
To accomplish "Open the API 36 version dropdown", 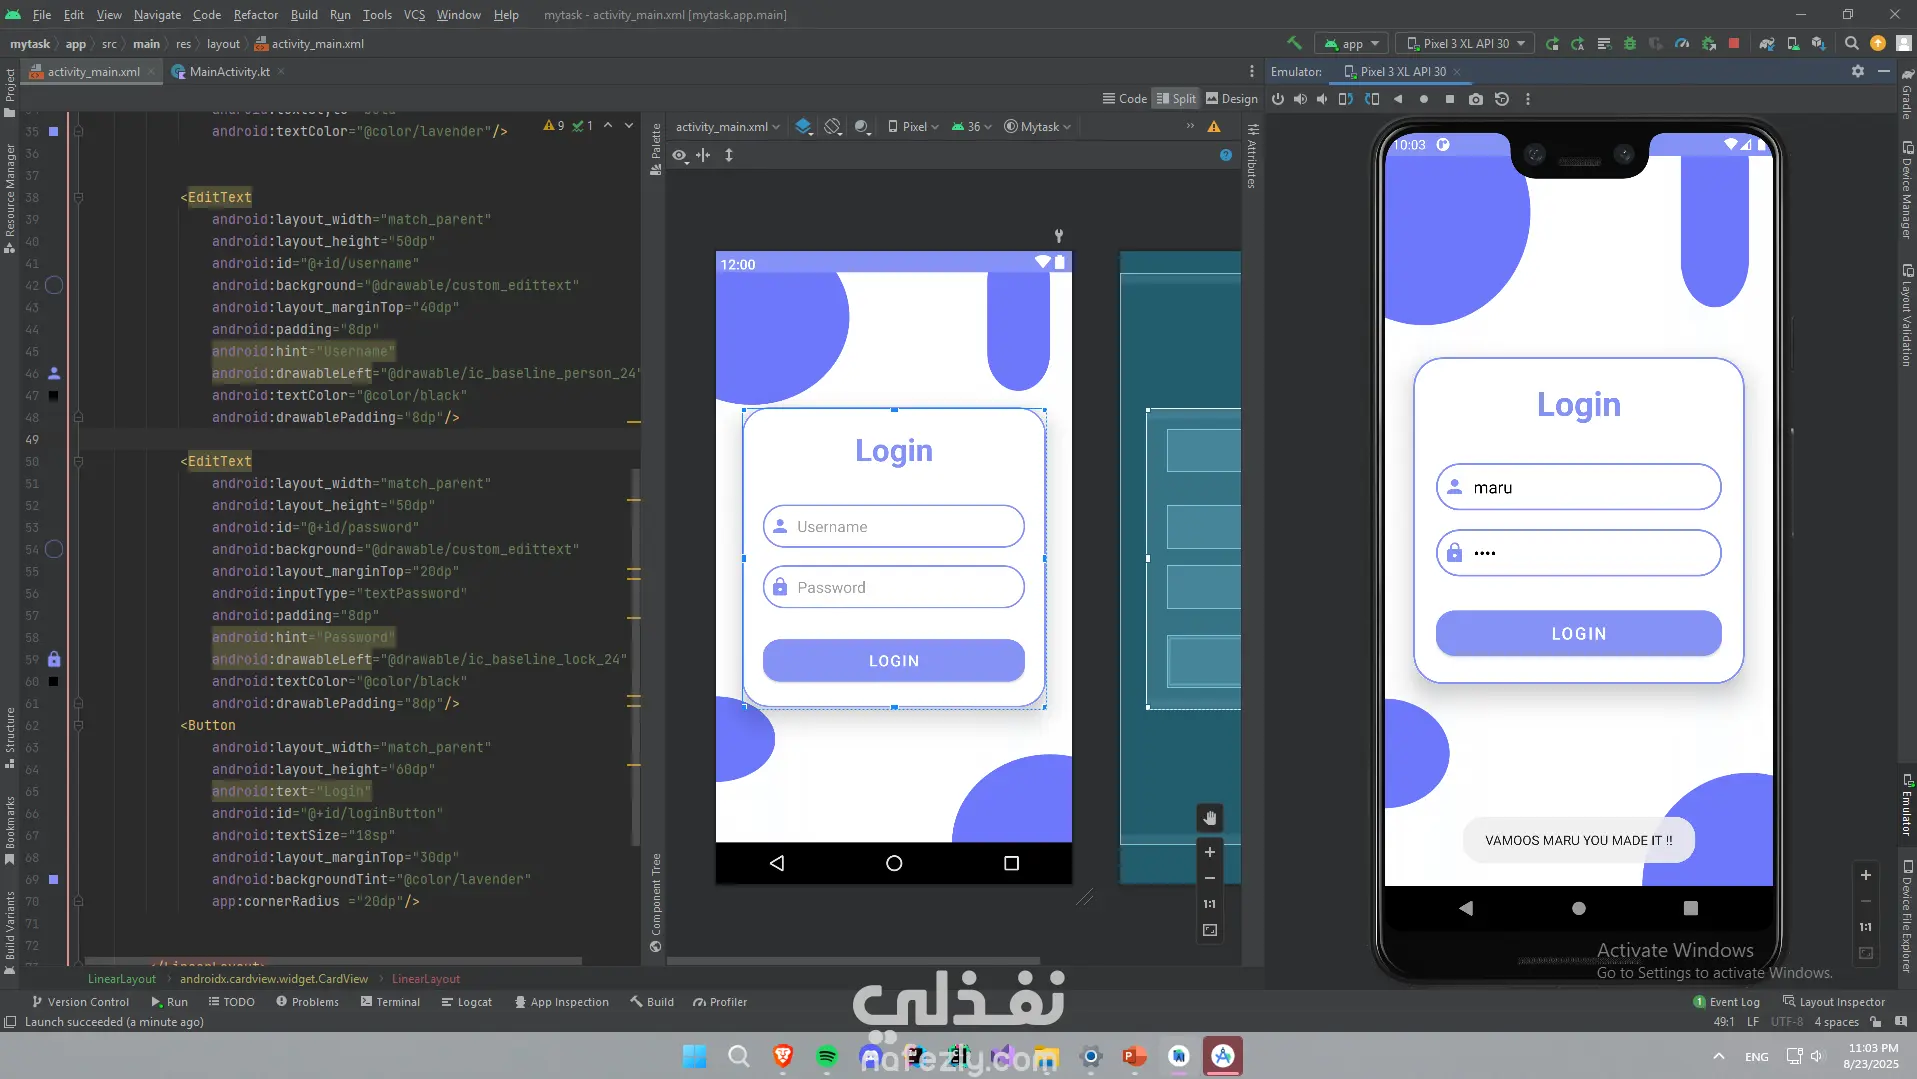I will click(x=971, y=127).
